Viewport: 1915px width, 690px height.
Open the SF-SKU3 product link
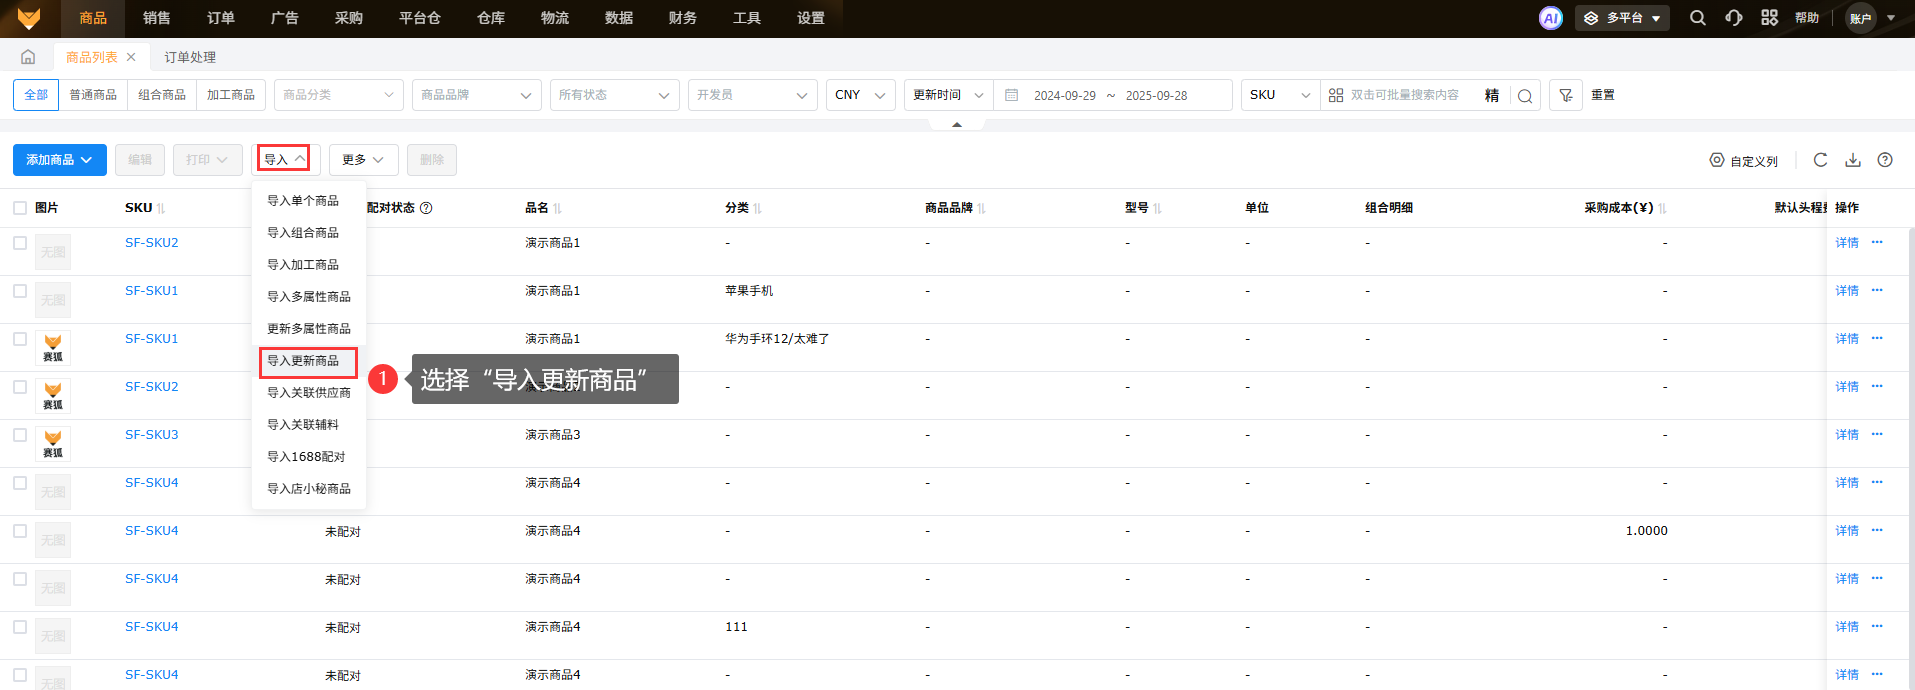[151, 435]
